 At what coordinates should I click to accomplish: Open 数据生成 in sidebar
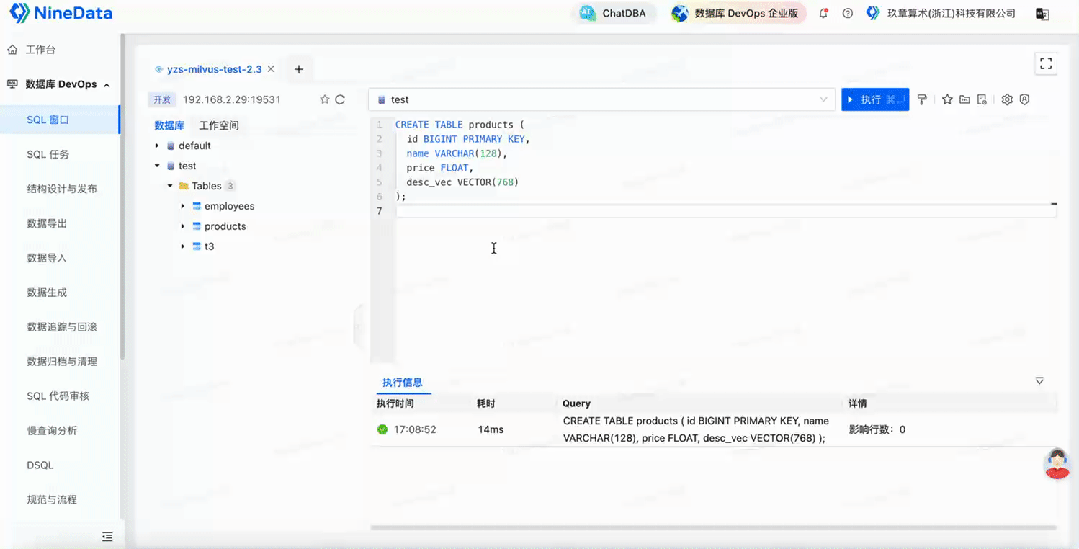(47, 292)
